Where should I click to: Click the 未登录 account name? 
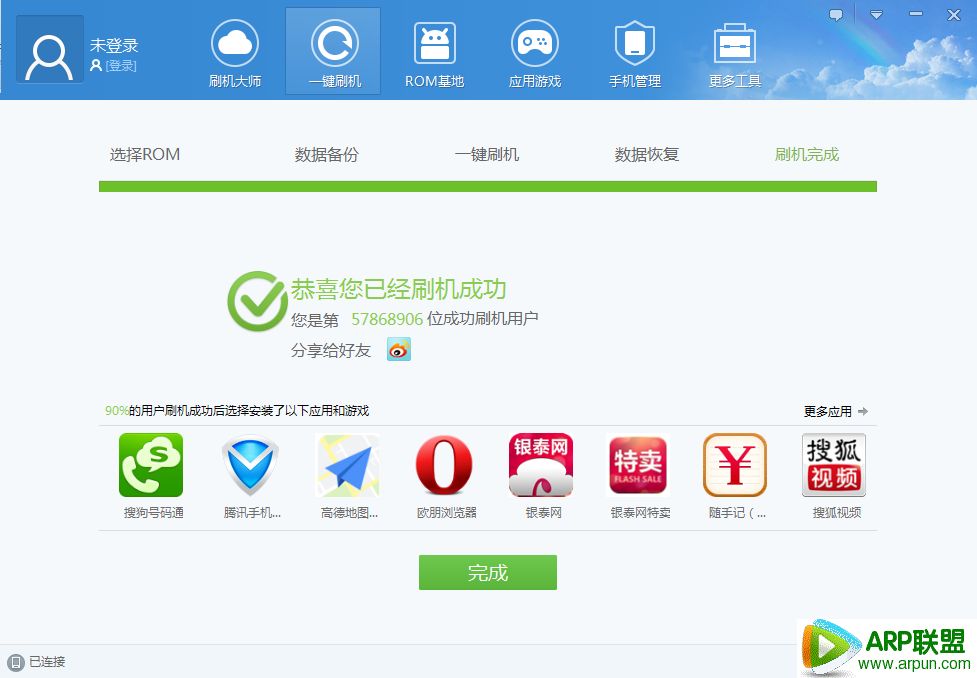(113, 45)
